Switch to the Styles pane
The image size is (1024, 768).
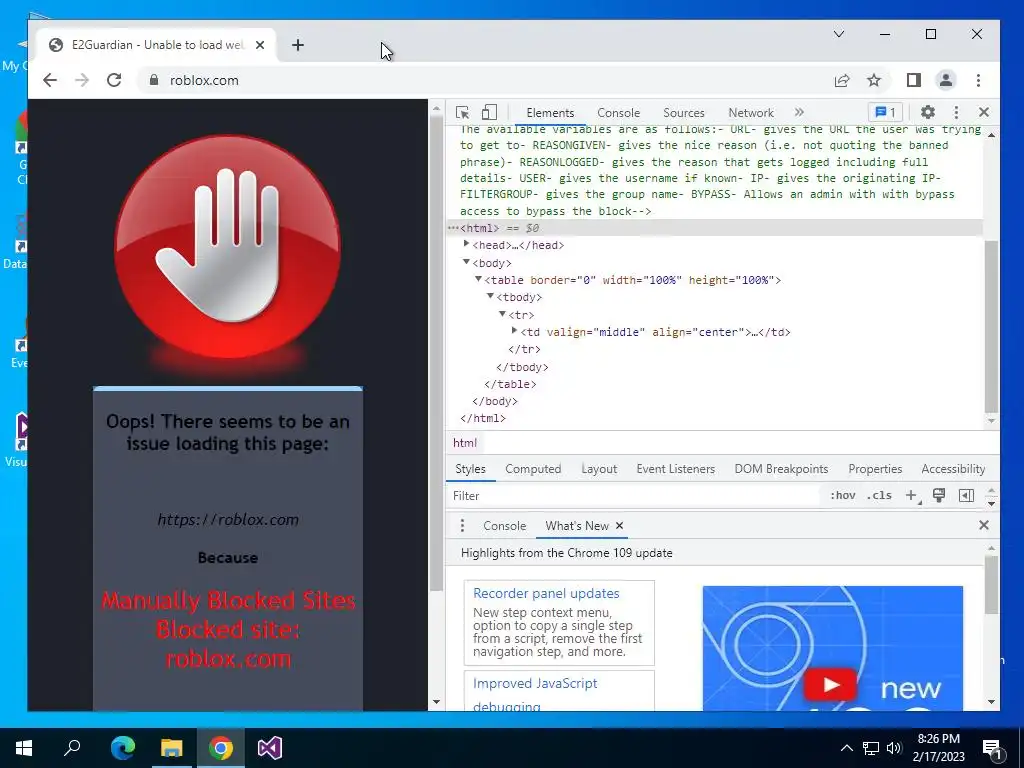(x=470, y=469)
